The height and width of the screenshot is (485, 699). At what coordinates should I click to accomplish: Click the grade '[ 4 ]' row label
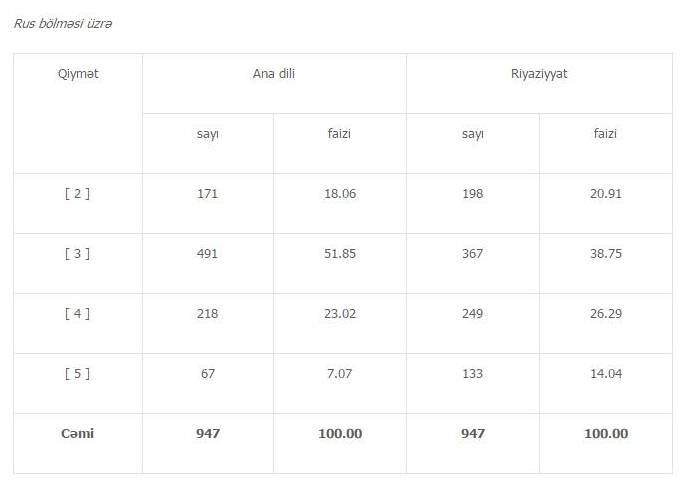click(x=78, y=314)
